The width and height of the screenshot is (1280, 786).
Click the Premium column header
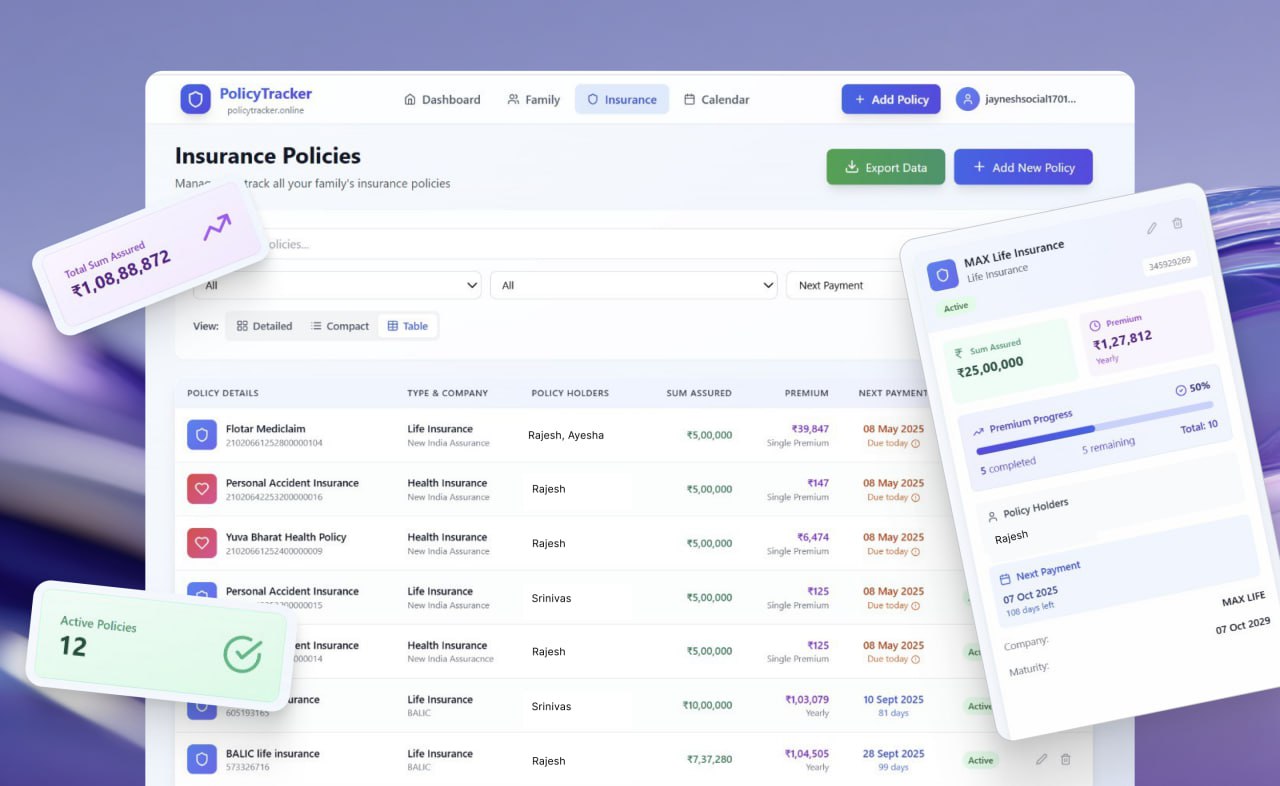(806, 393)
